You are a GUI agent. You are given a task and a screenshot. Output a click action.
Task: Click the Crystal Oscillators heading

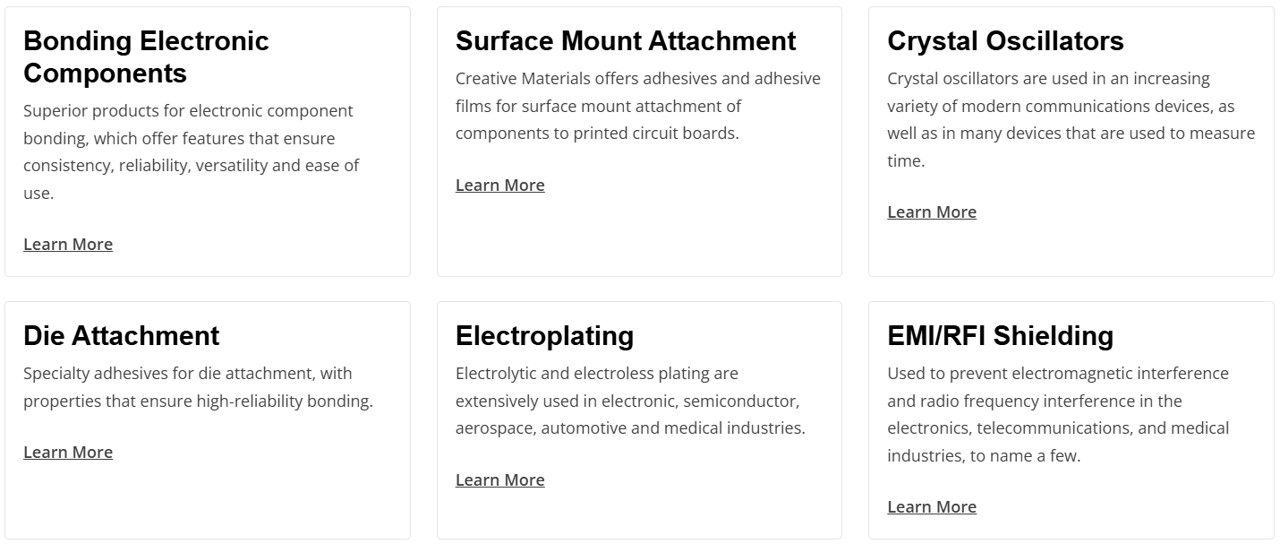1005,41
